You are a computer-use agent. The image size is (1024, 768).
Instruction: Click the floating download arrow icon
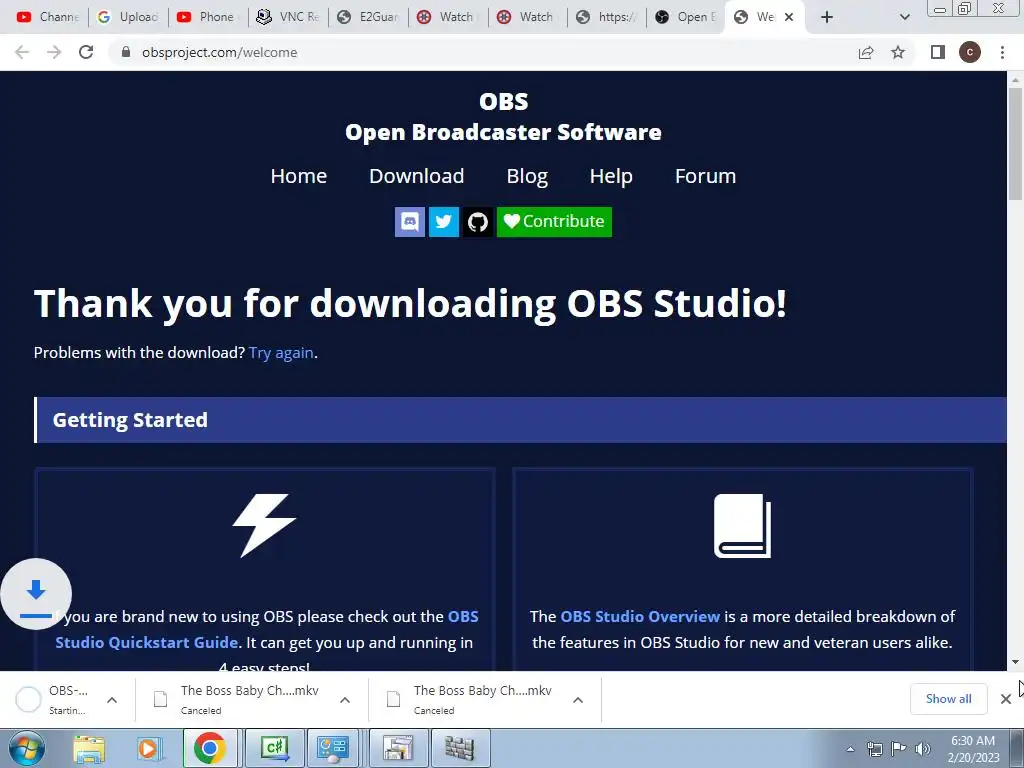pyautogui.click(x=36, y=594)
